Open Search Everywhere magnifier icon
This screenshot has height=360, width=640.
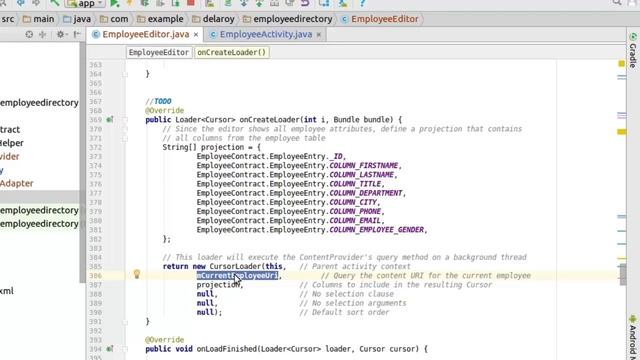[x=617, y=2]
